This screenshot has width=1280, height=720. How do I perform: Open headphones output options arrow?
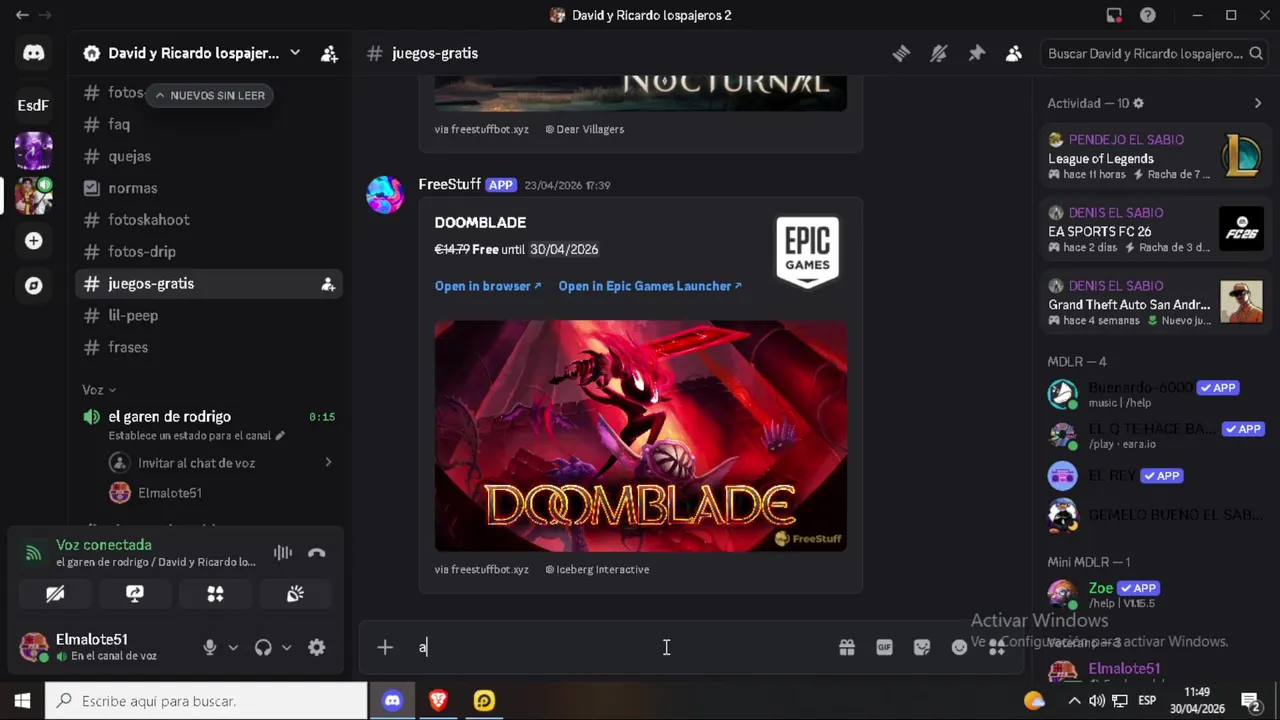pyautogui.click(x=286, y=647)
